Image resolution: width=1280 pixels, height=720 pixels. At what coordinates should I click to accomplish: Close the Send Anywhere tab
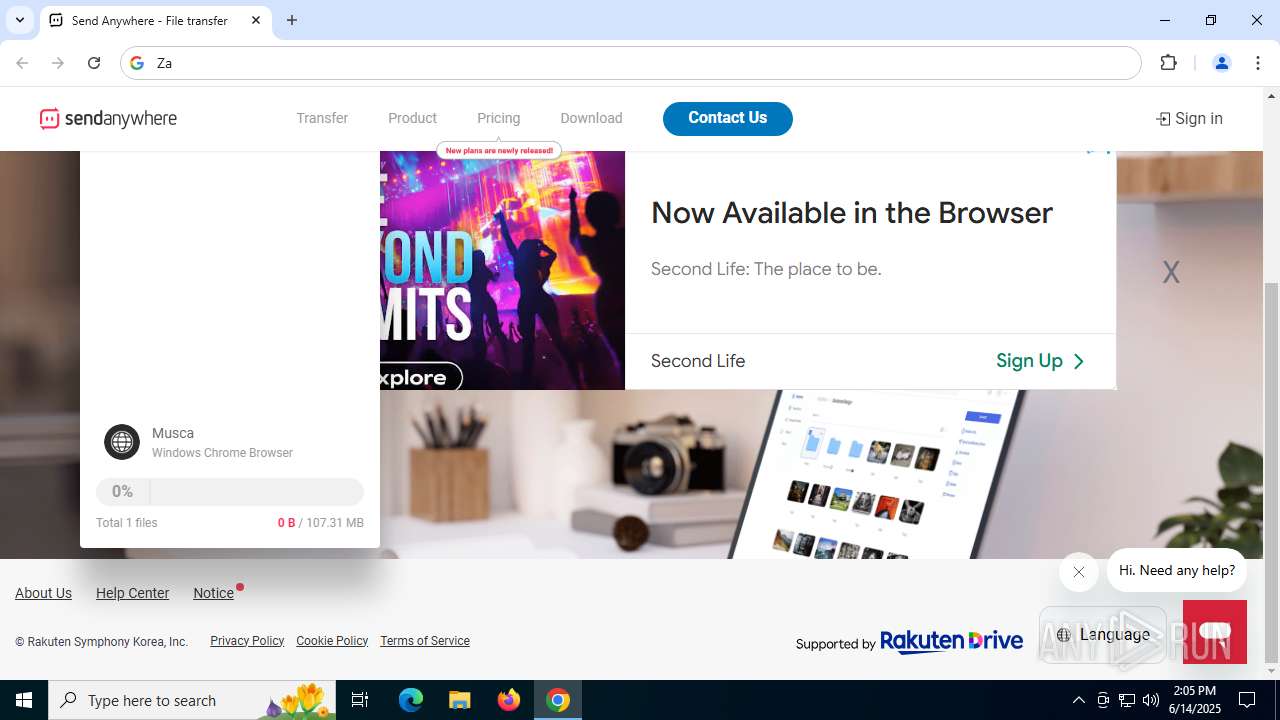click(x=256, y=20)
